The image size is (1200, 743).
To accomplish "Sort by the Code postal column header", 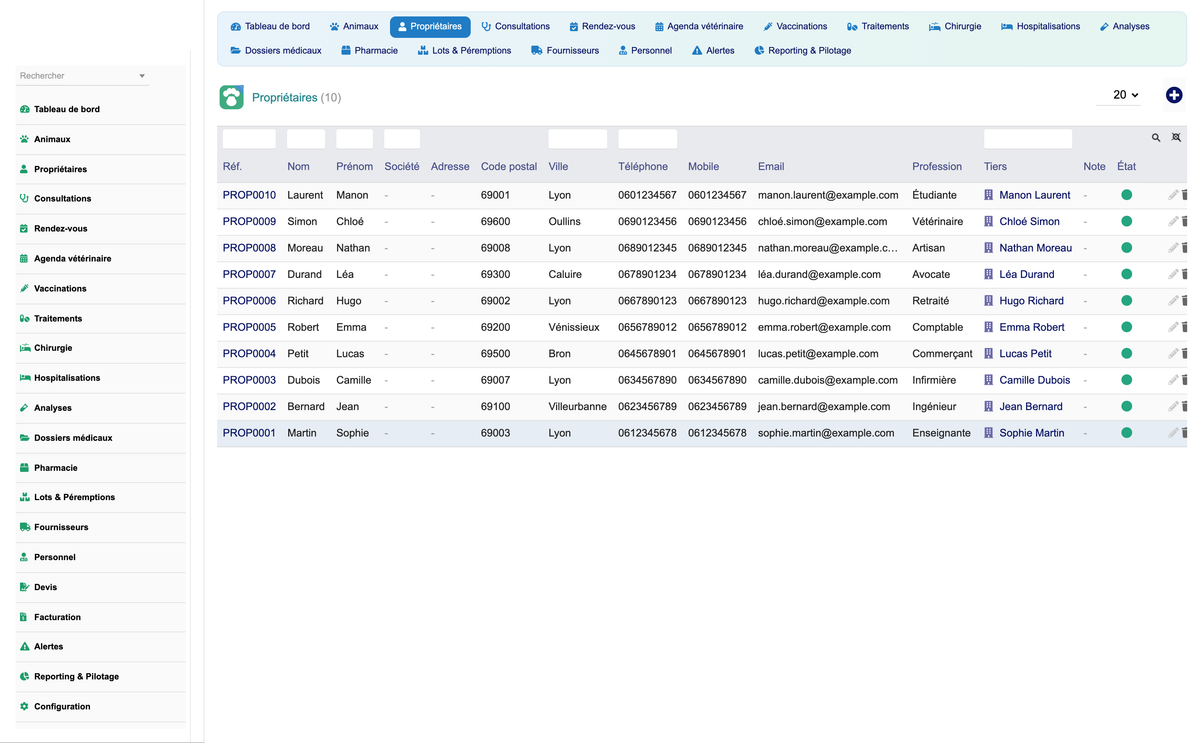I will point(509,166).
